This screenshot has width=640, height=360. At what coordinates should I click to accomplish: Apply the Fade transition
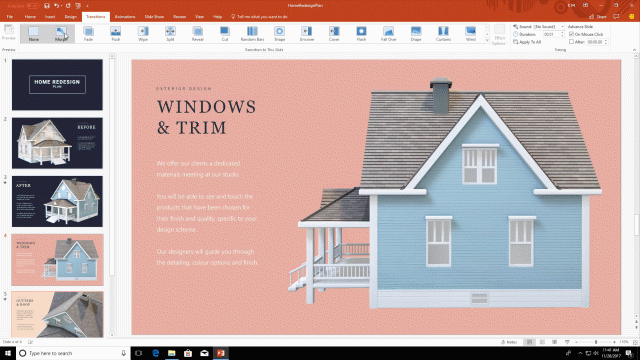tap(88, 33)
